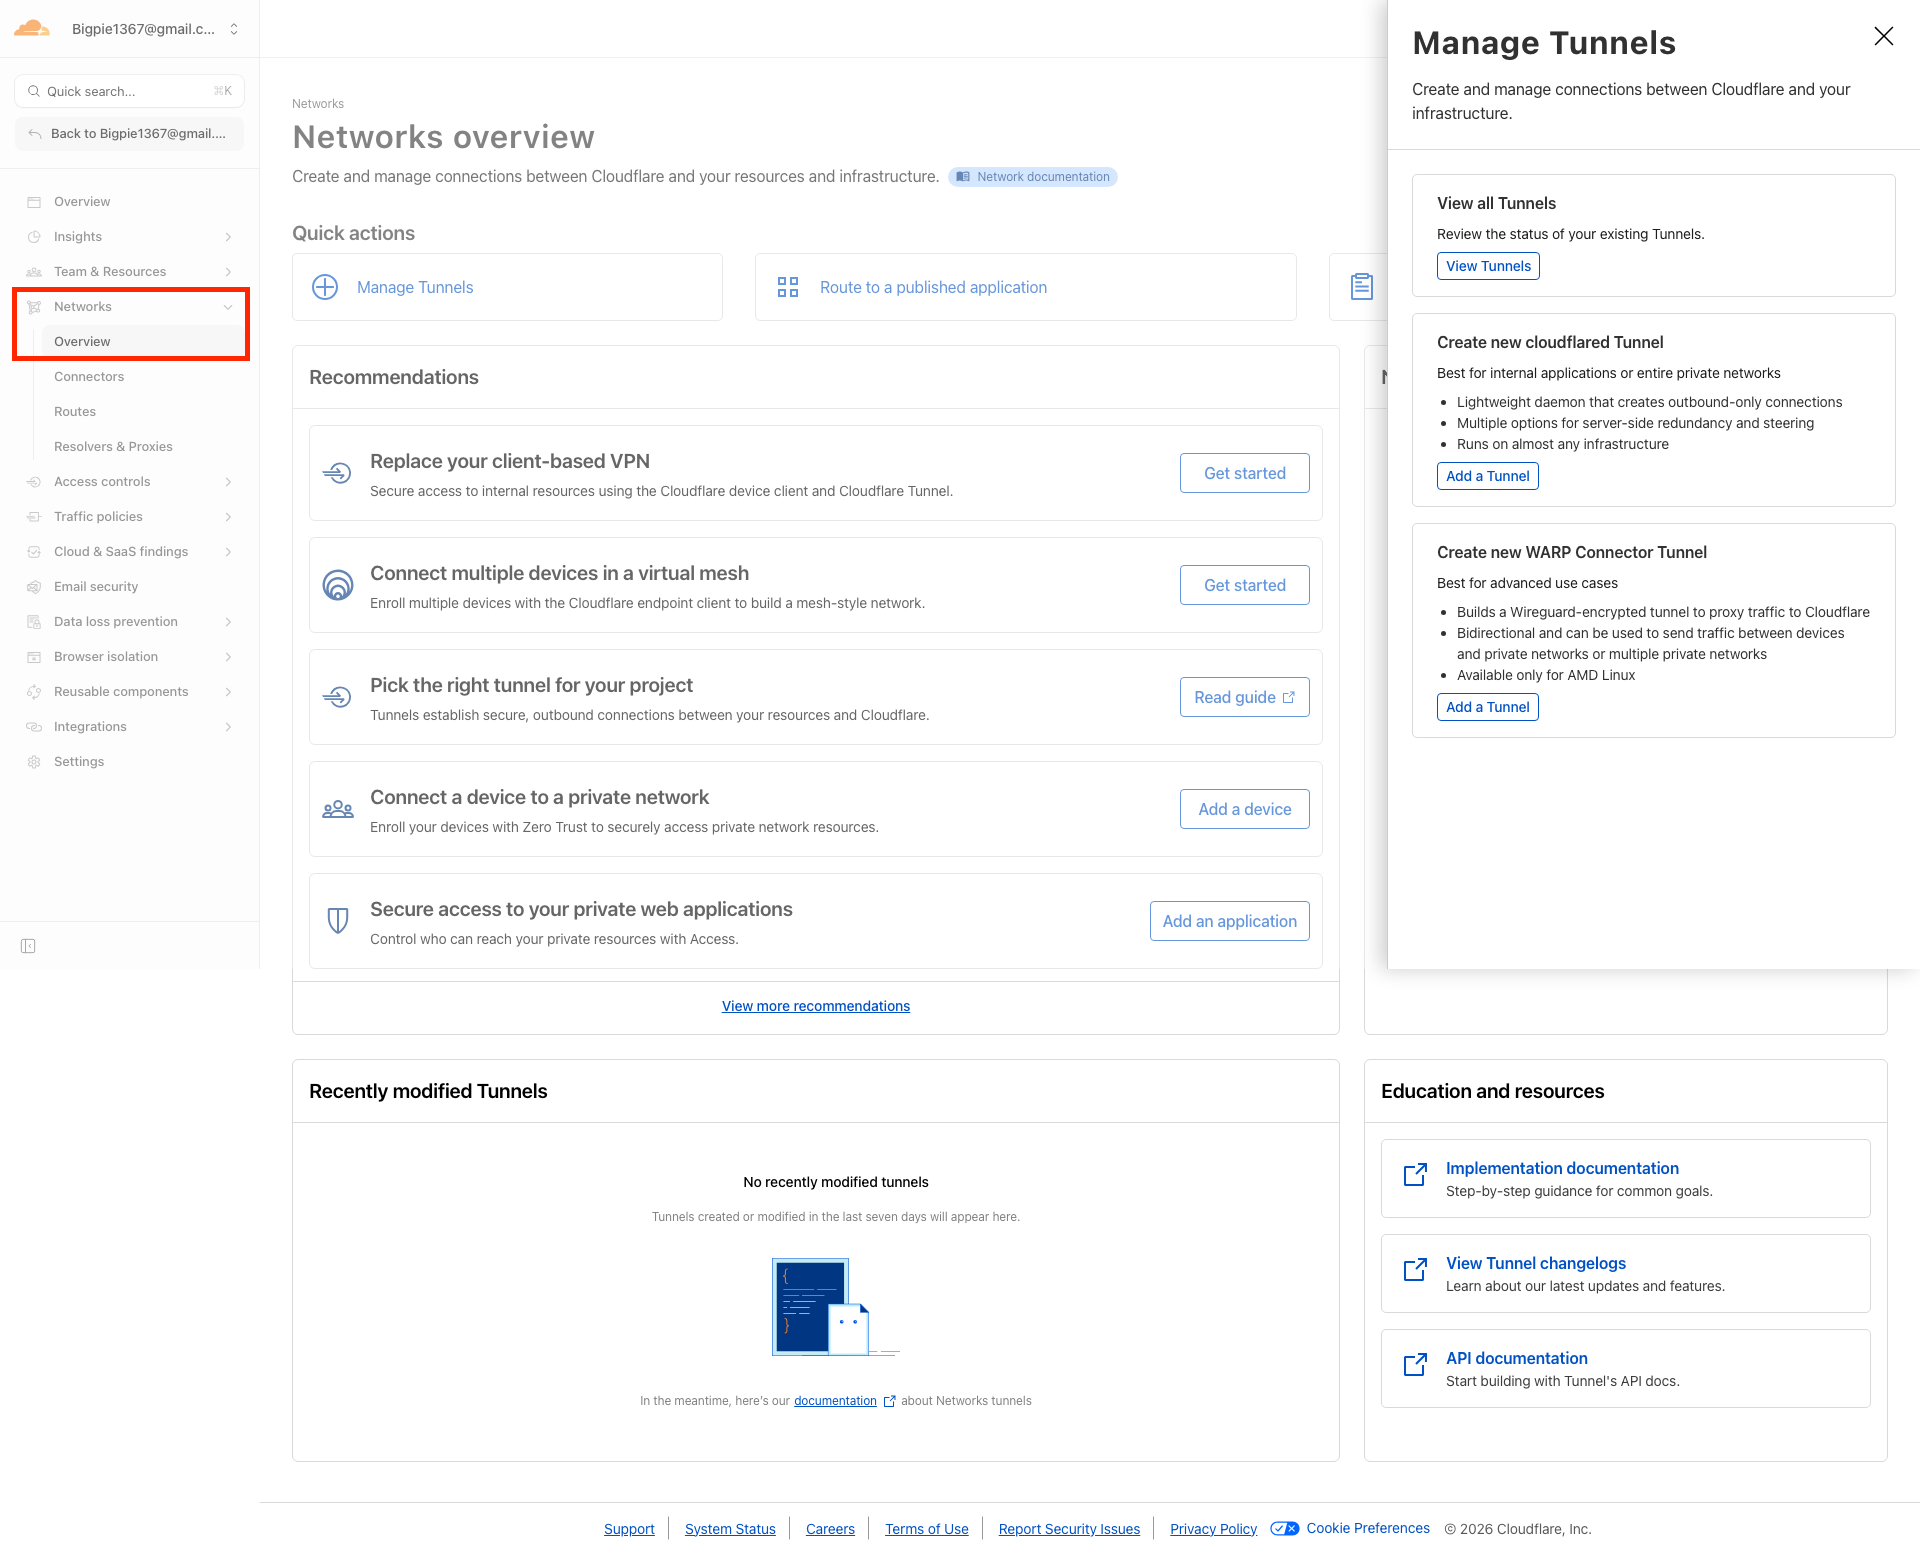1920x1562 pixels.
Task: Click Add a Tunnel for cloudflared
Action: [x=1487, y=476]
